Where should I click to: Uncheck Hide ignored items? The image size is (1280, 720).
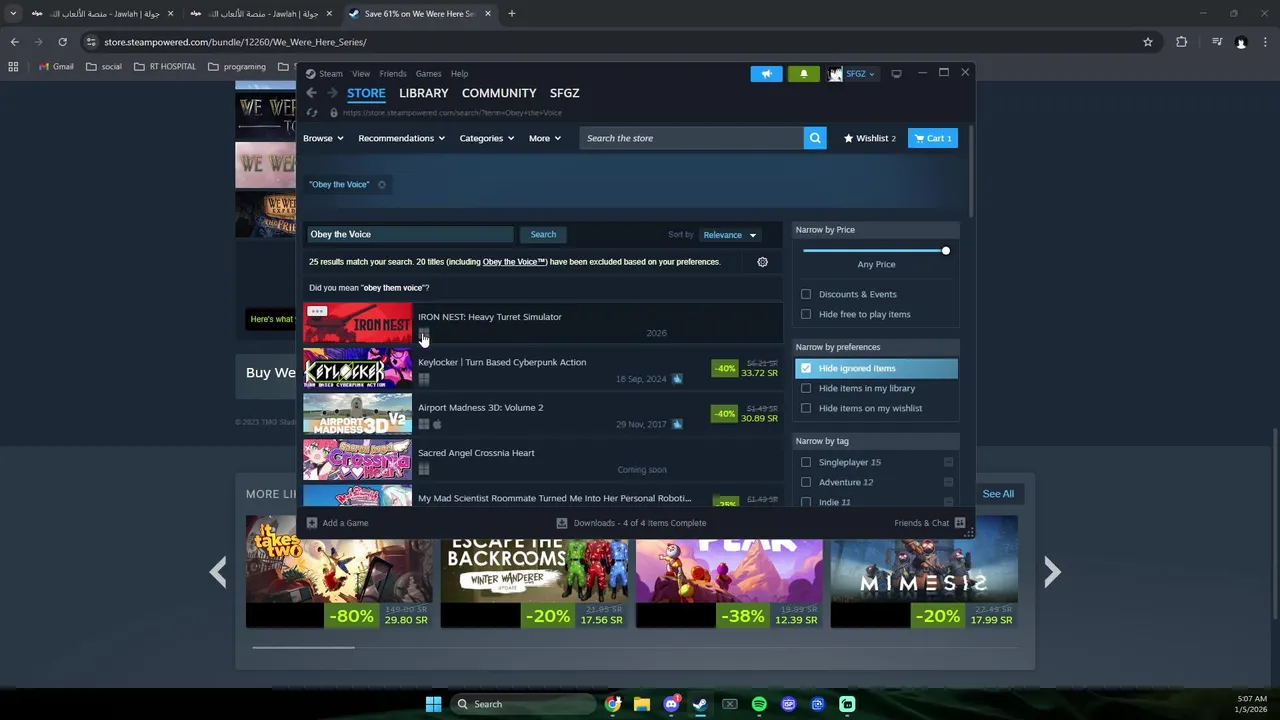806,368
